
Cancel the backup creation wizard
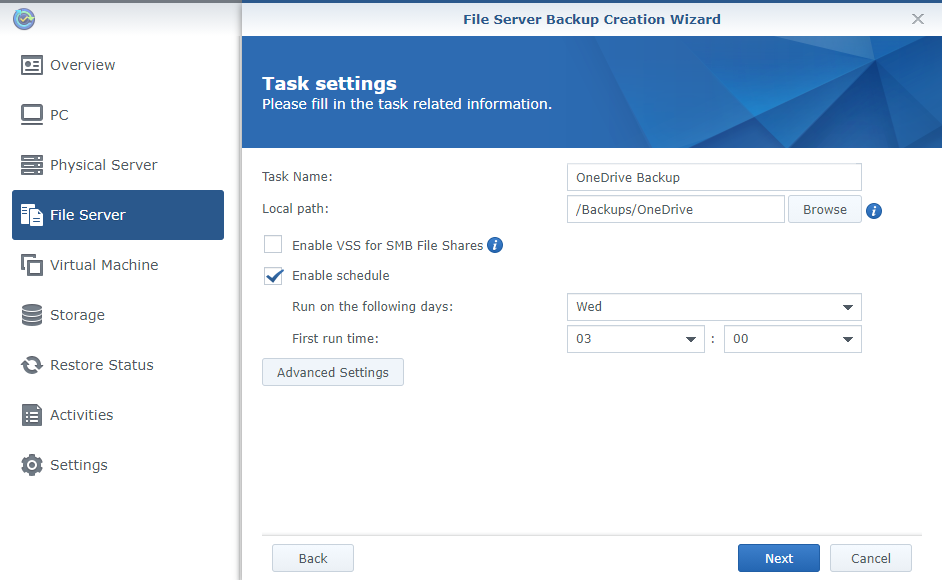(x=871, y=558)
